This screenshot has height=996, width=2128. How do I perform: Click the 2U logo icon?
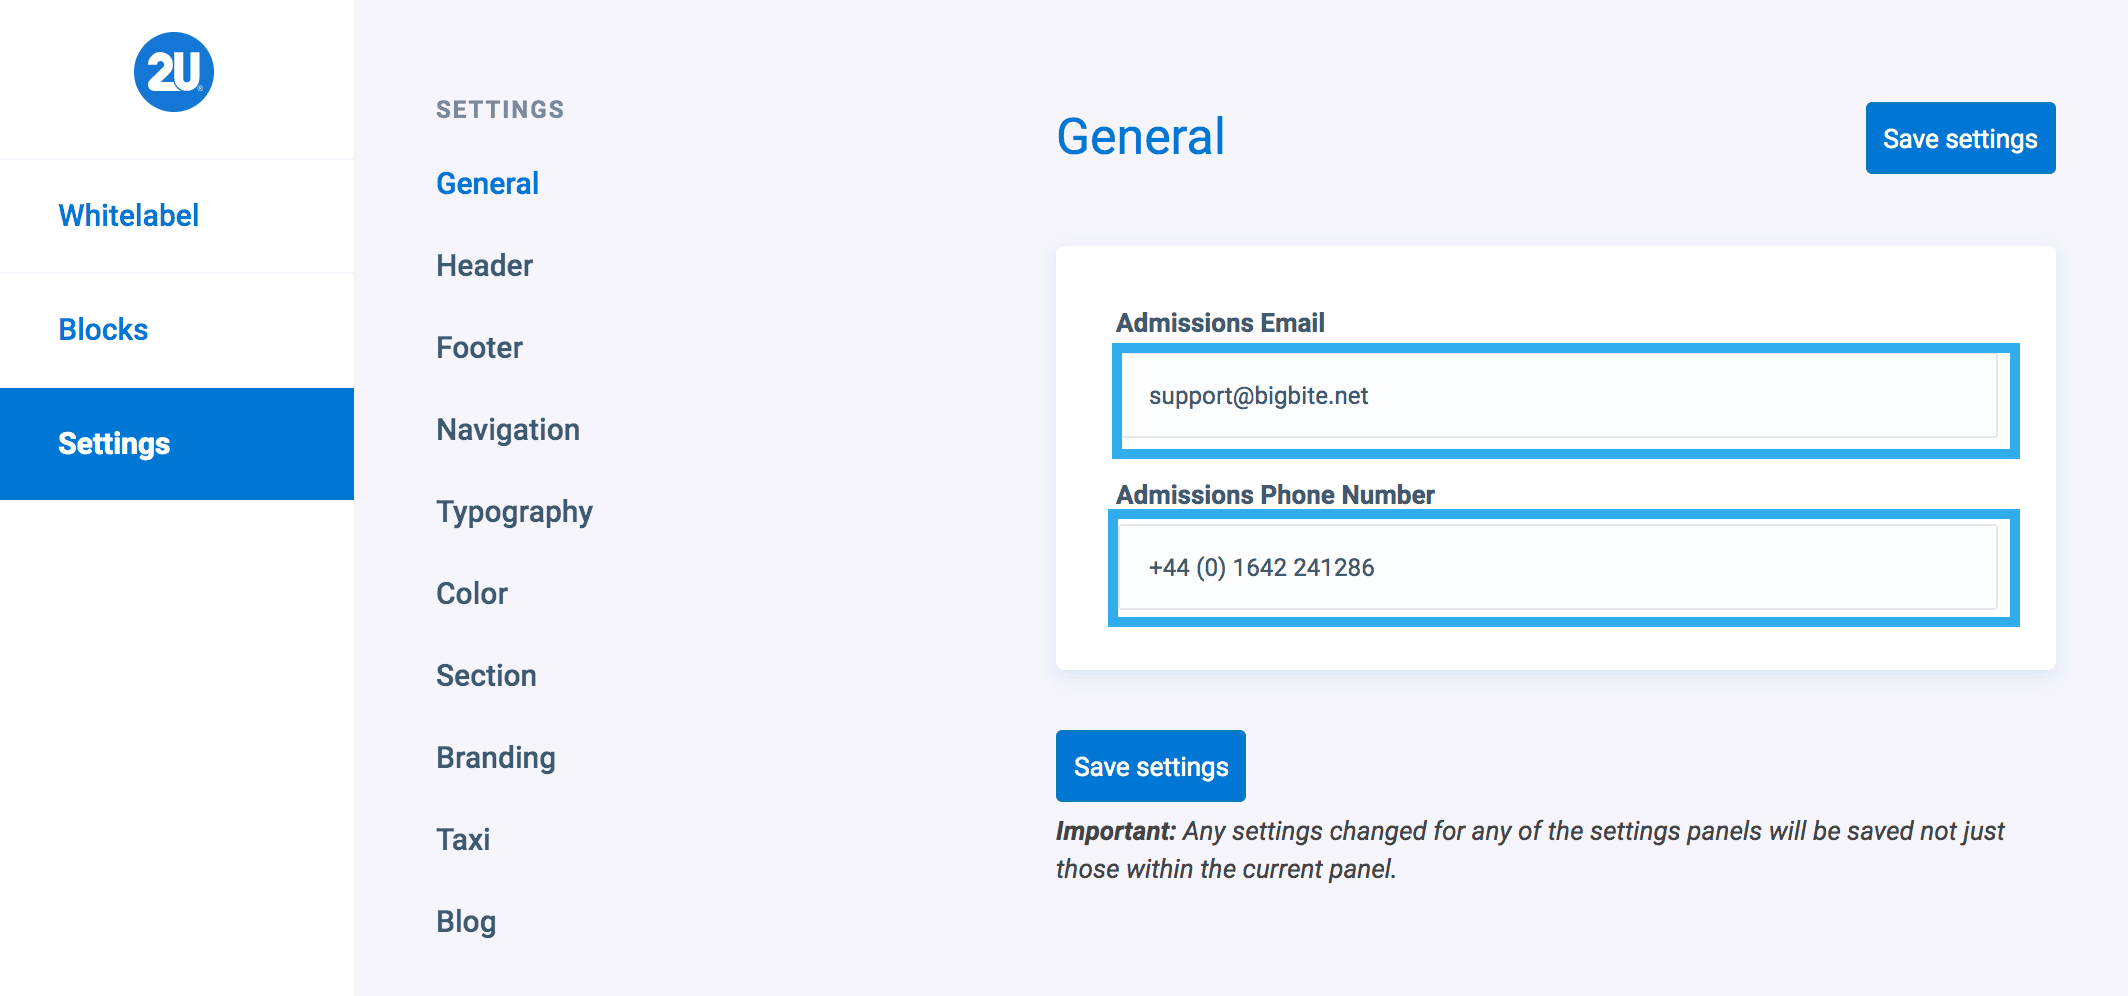point(174,72)
